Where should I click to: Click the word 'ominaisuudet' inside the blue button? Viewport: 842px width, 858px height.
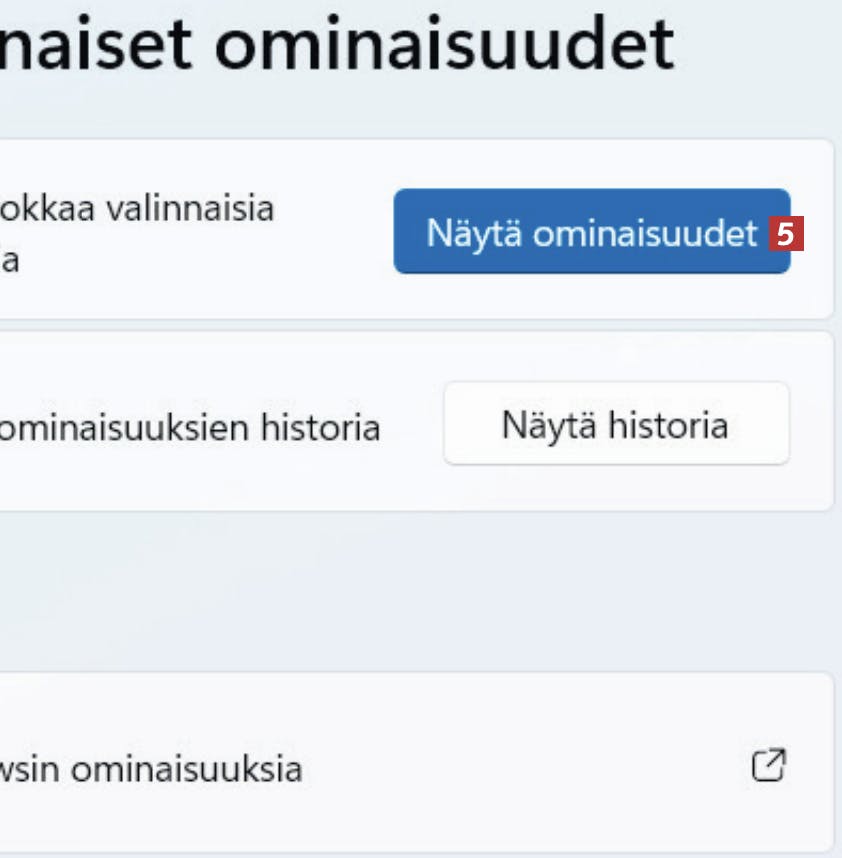pos(645,234)
